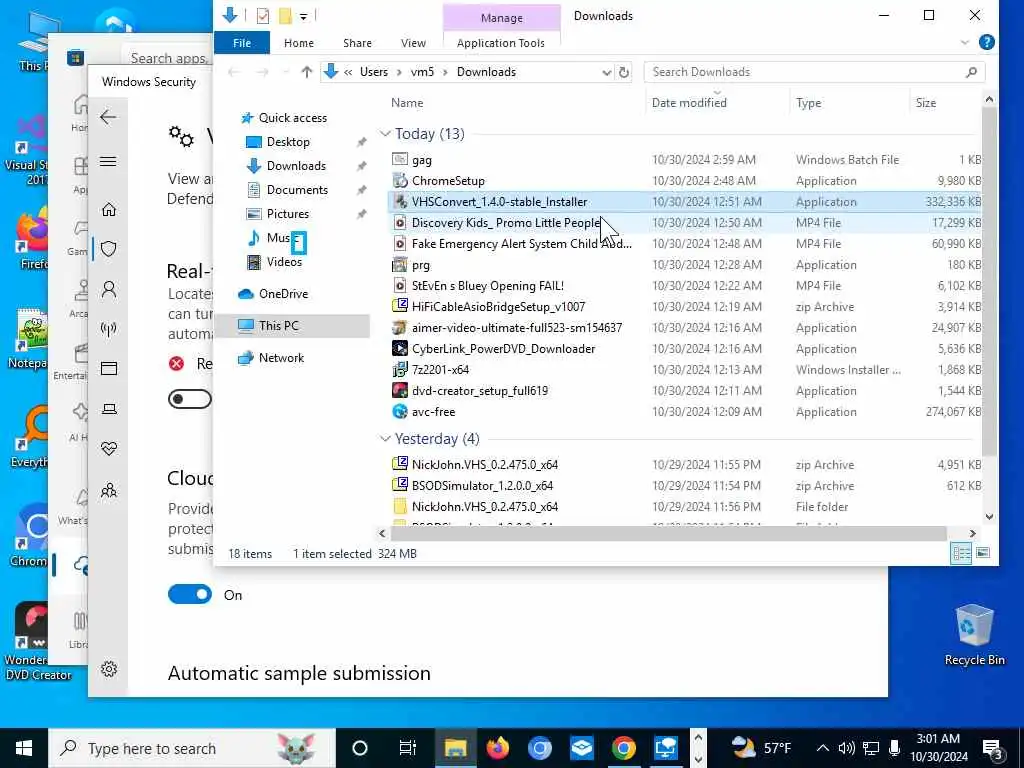
Task: Click vm5 in the breadcrumb path
Action: (x=422, y=72)
